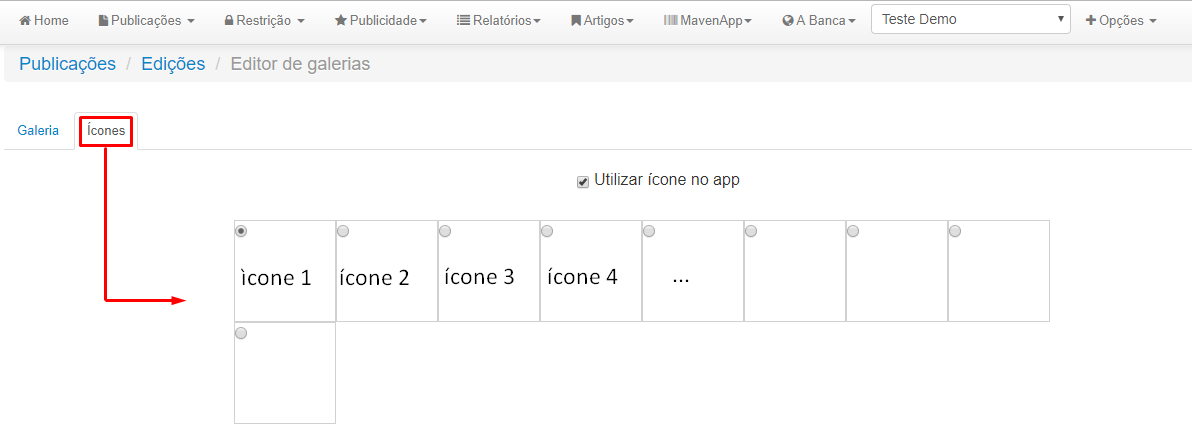Viewport: 1192px width, 448px height.
Task: Select the ícone 3 thumbnail tile
Action: (x=489, y=272)
